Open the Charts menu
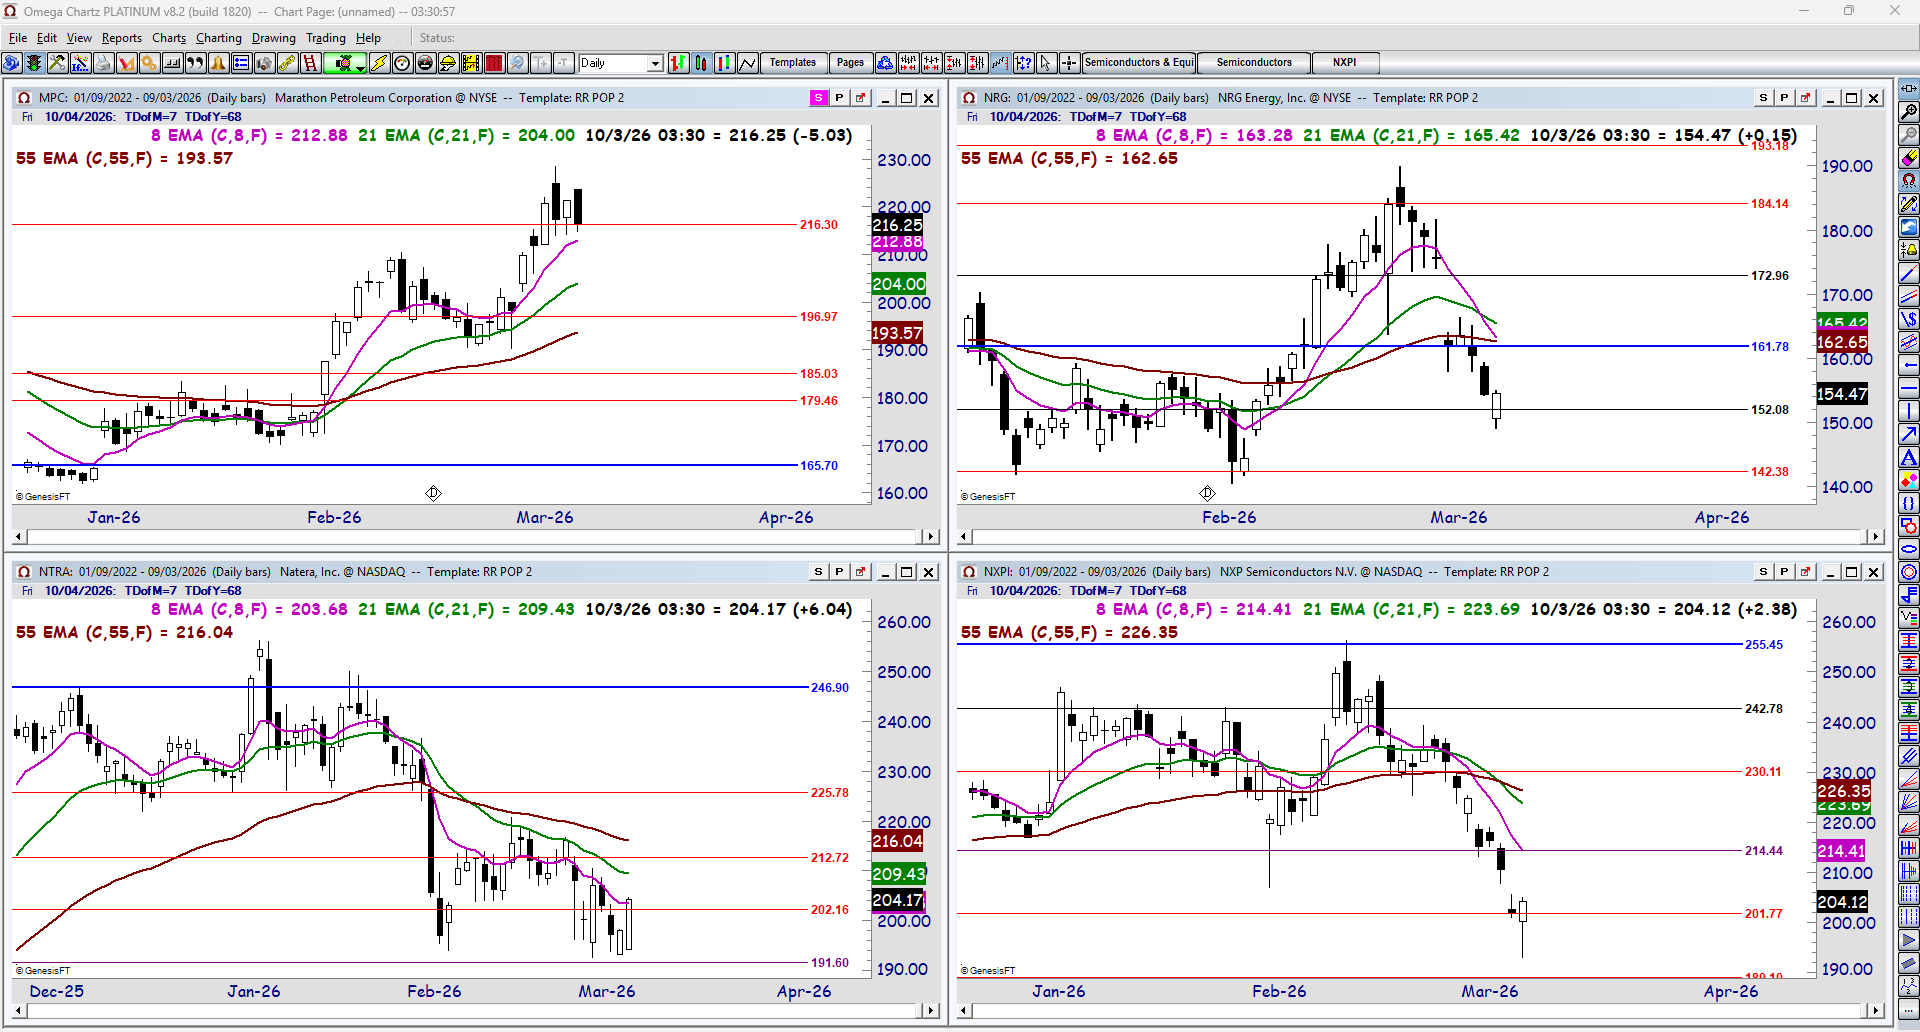The width and height of the screenshot is (1920, 1032). [169, 38]
